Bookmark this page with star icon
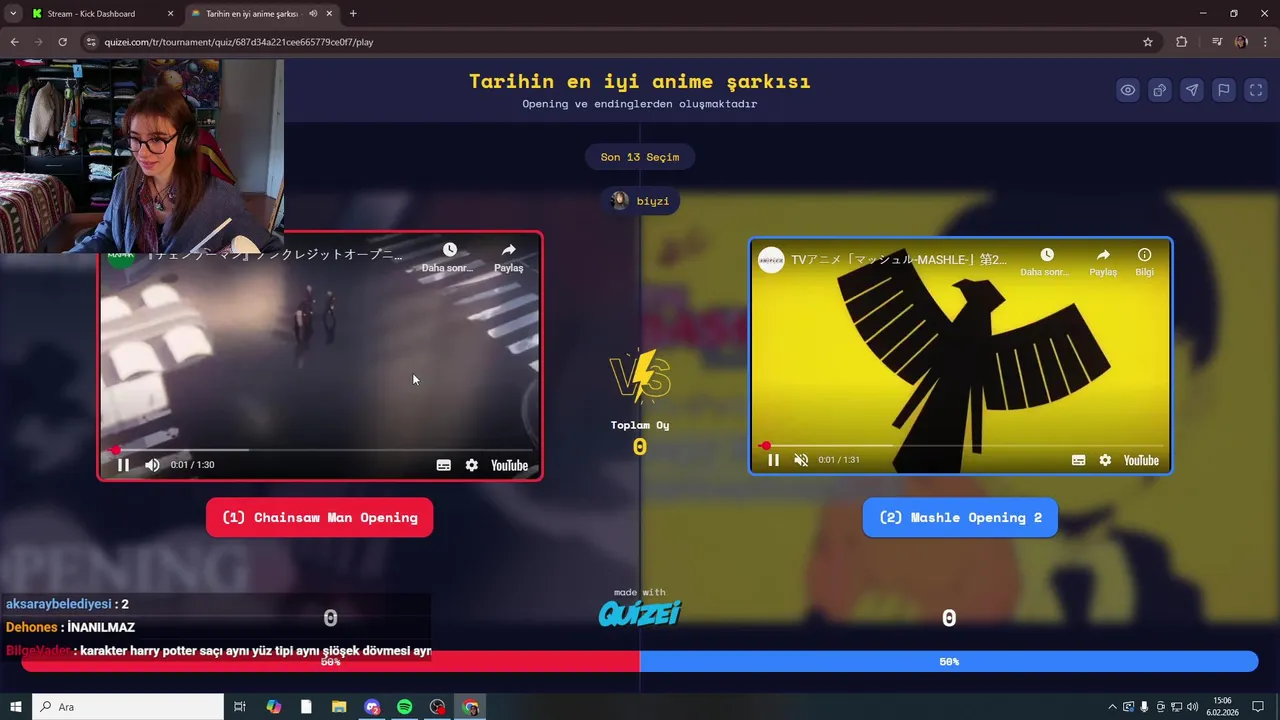This screenshot has height=720, width=1280. pos(1148,42)
